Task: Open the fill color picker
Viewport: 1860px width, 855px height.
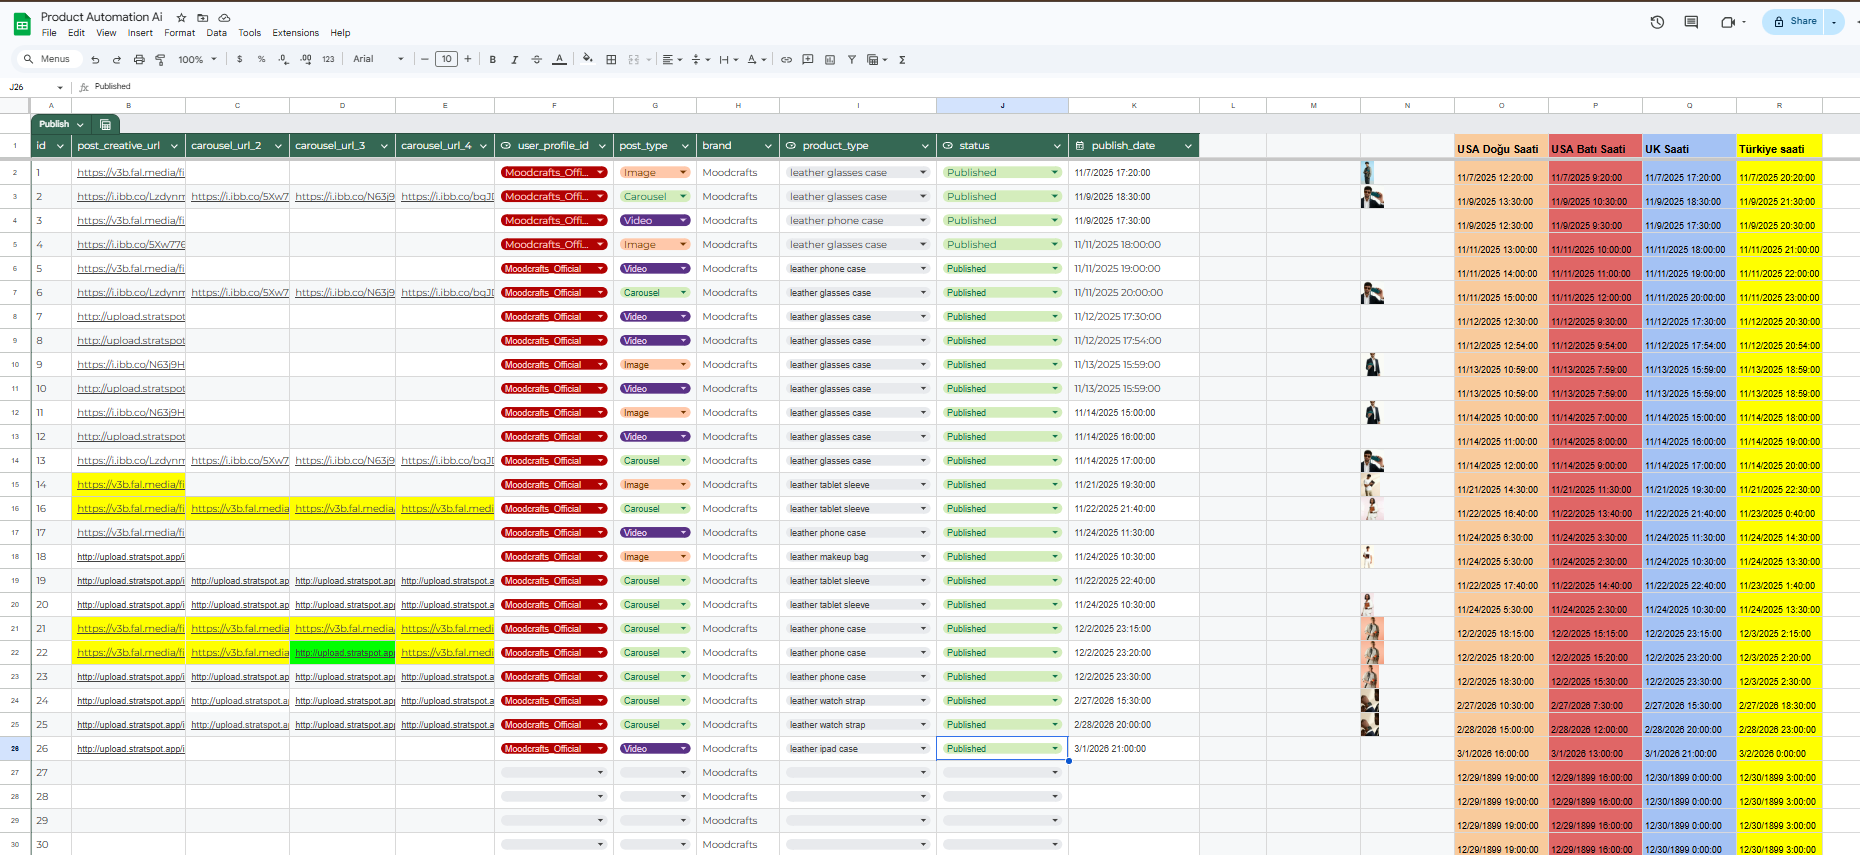Action: point(587,59)
